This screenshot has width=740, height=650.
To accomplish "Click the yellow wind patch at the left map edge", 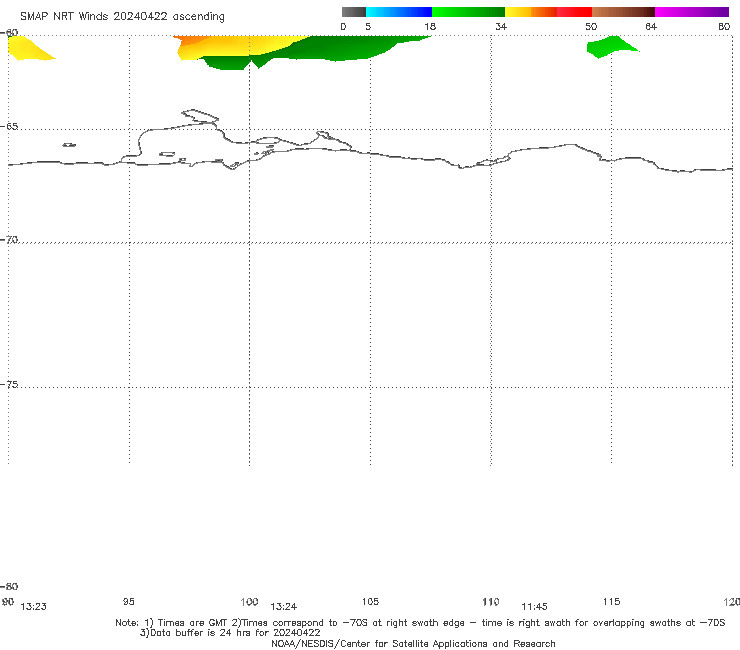I will pos(26,49).
